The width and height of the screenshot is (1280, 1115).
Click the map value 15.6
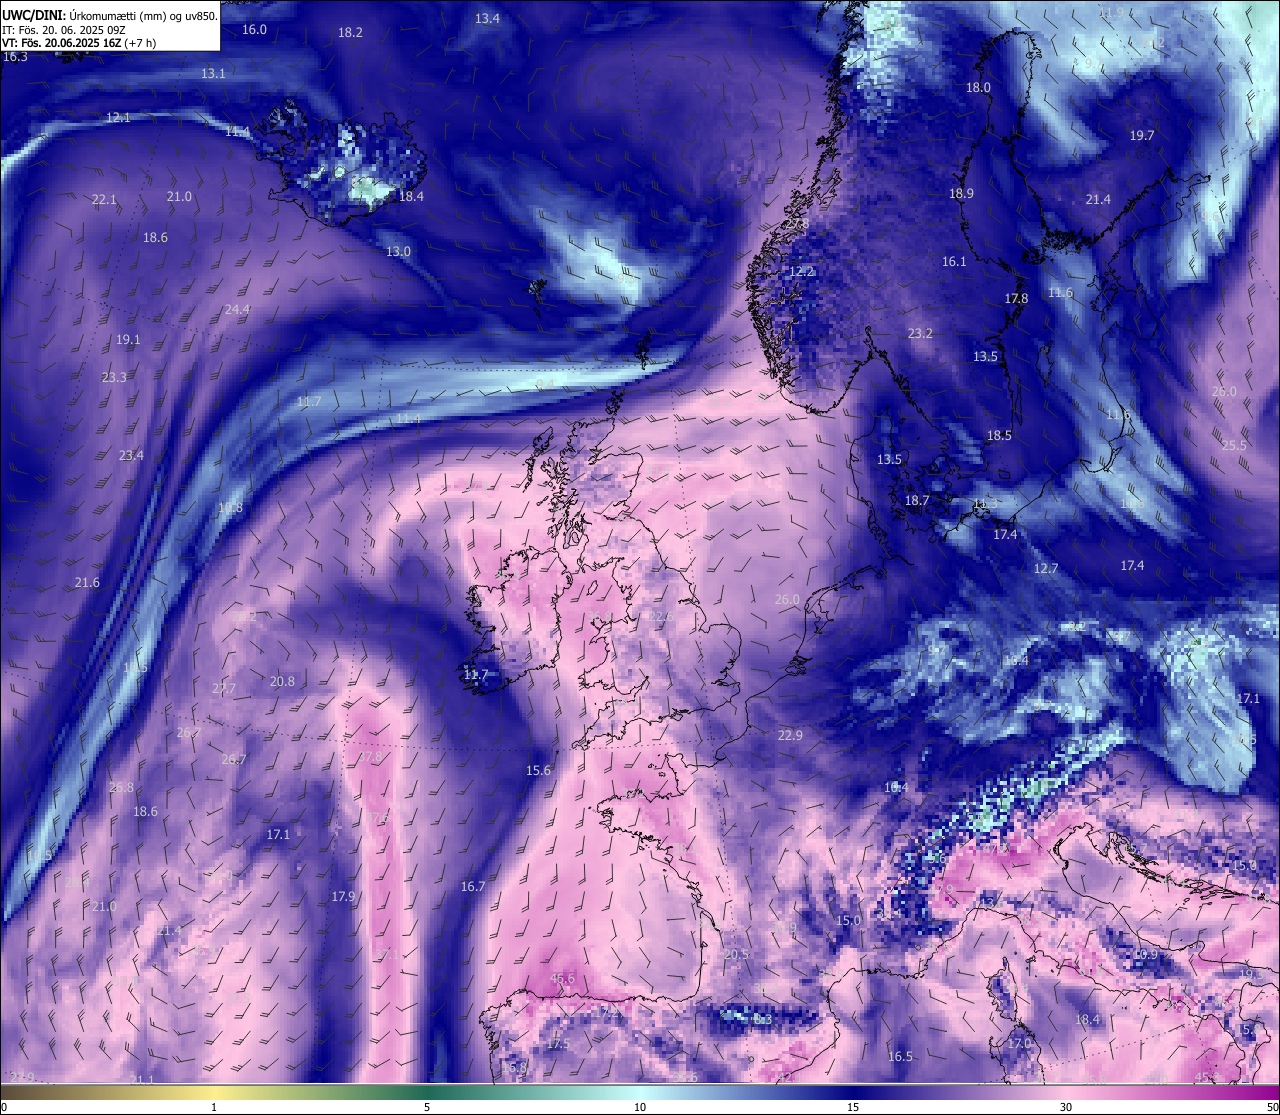click(538, 771)
